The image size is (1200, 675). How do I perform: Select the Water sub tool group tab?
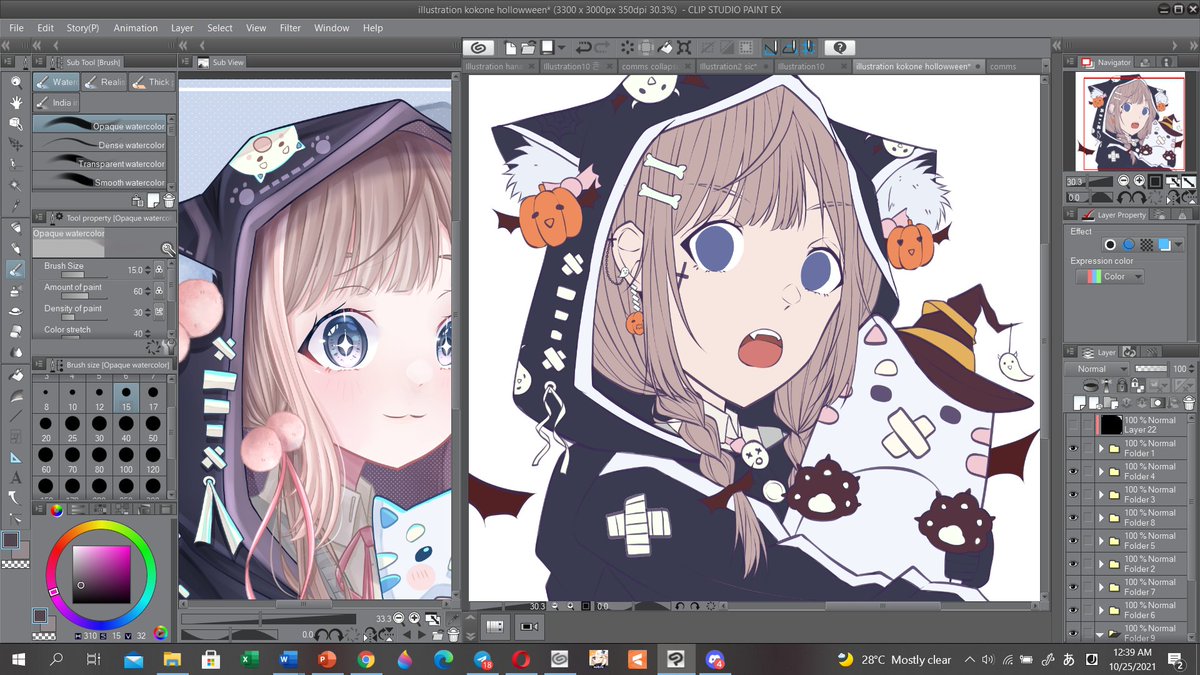tap(56, 82)
